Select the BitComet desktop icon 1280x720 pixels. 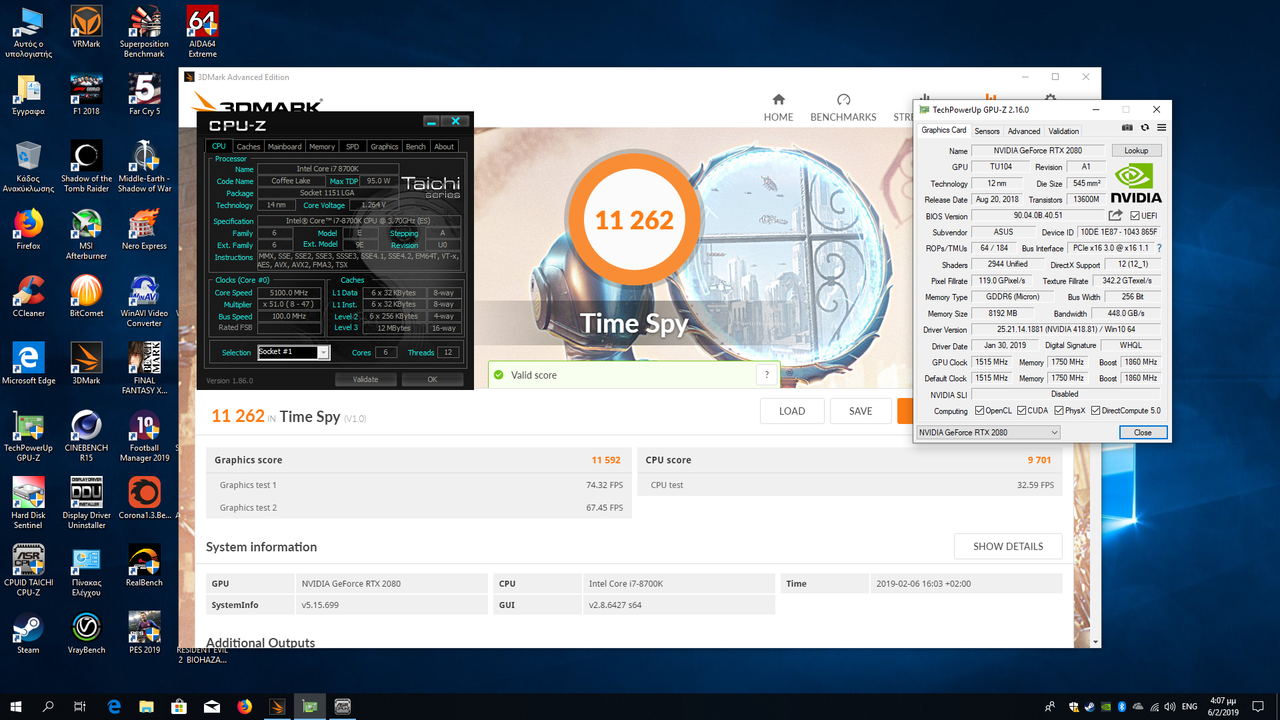86,297
